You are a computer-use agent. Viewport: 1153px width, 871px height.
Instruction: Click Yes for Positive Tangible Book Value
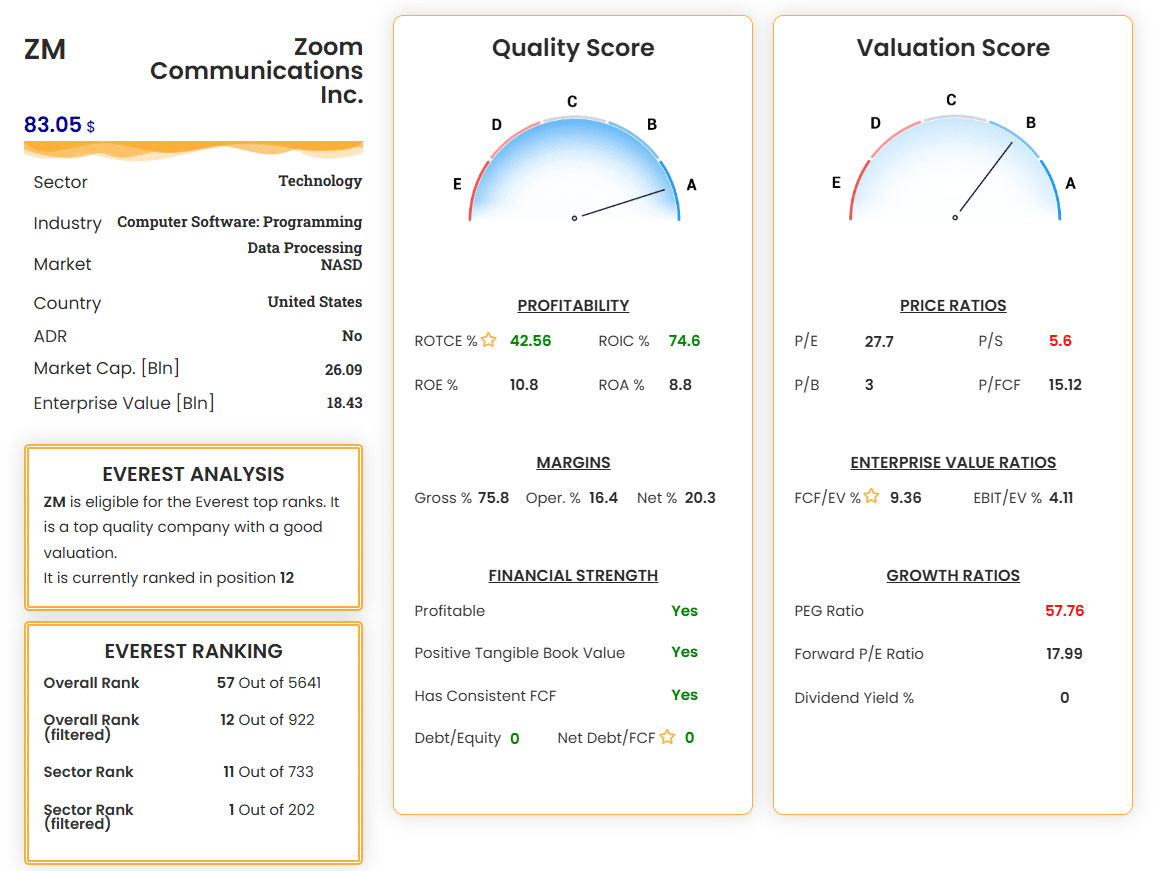coord(685,652)
